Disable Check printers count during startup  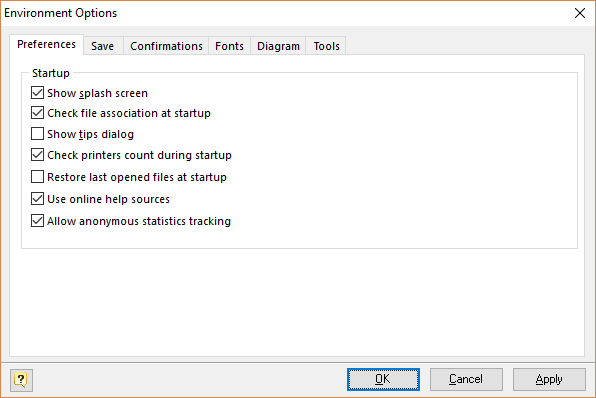pyautogui.click(x=37, y=155)
